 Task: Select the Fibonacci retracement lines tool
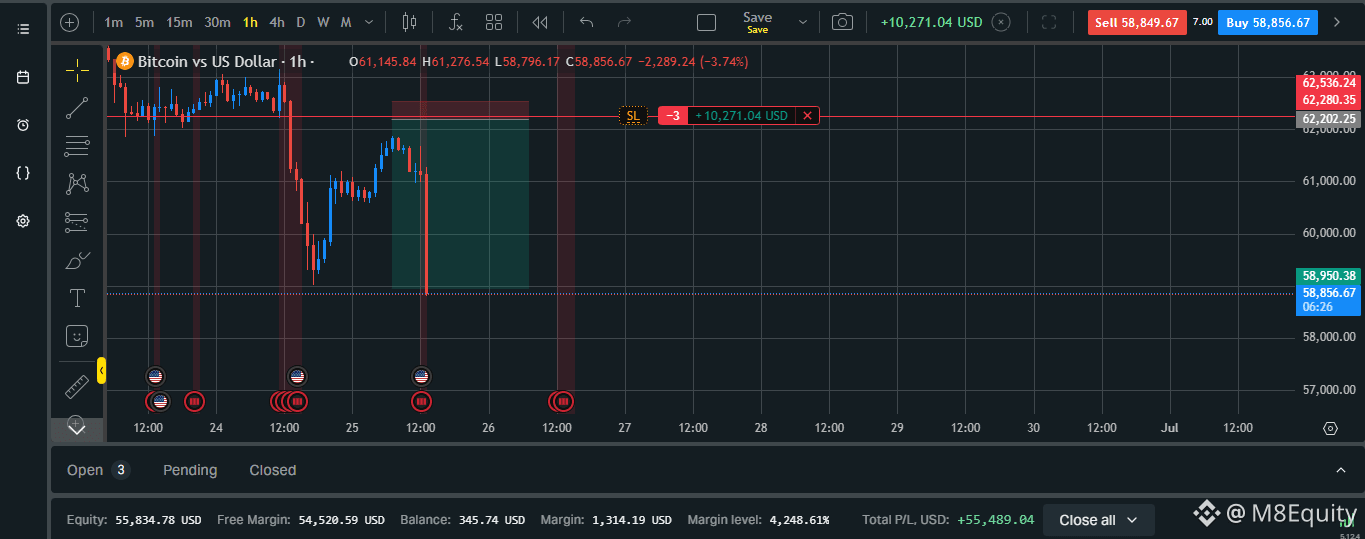pyautogui.click(x=77, y=146)
